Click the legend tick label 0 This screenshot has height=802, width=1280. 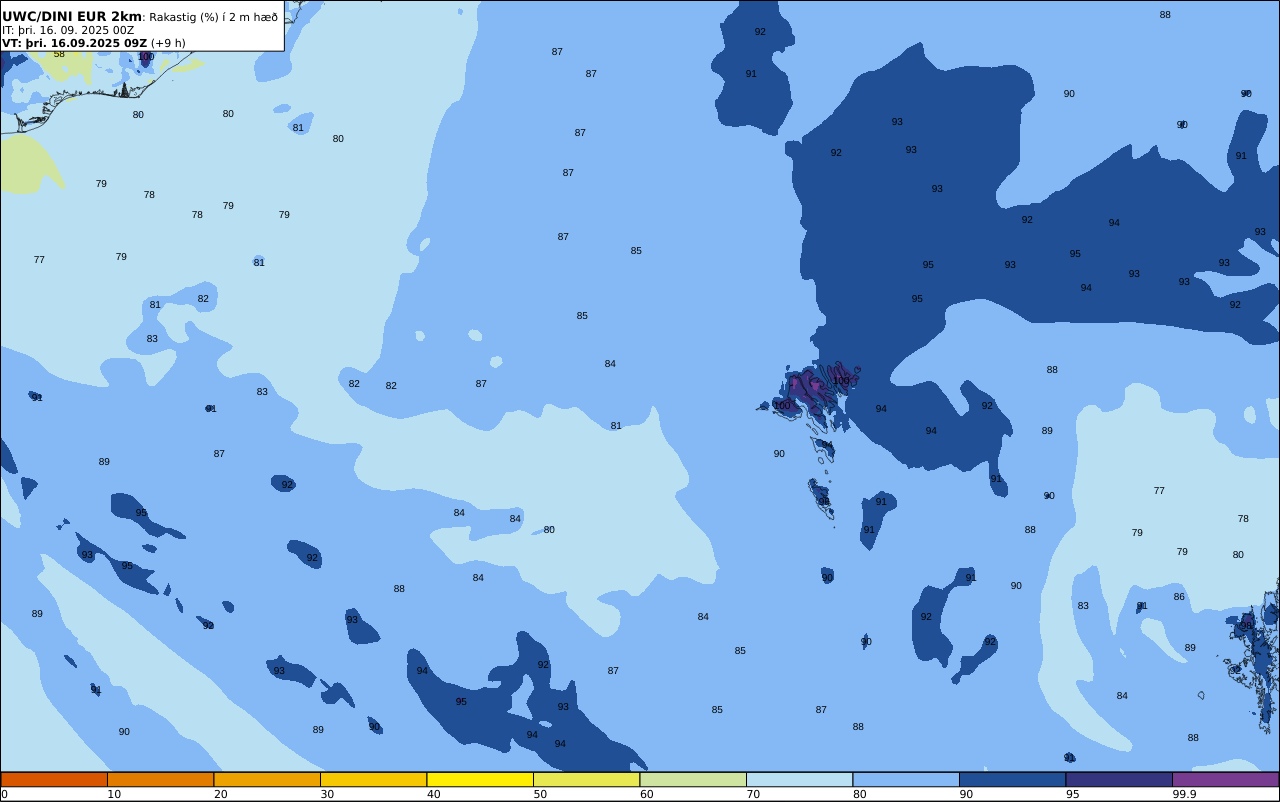(x=4, y=794)
